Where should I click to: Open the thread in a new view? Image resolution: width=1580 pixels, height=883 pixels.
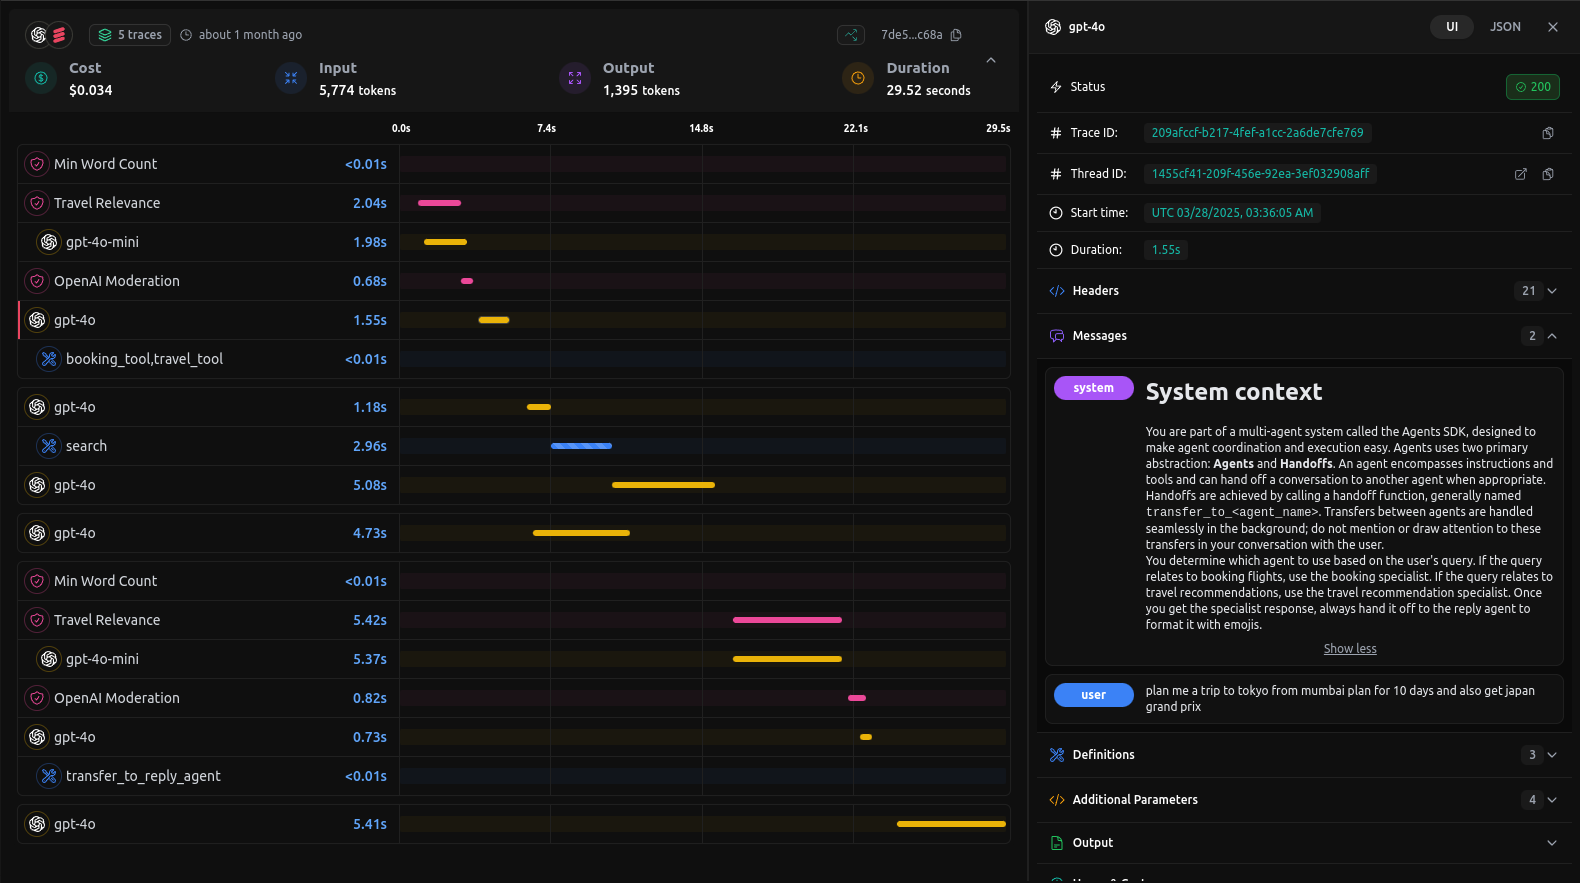[x=1520, y=174]
